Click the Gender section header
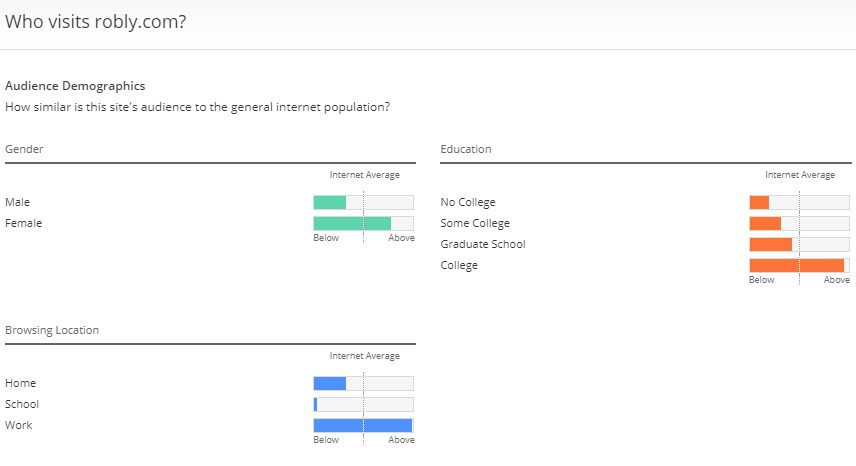Image resolution: width=856 pixels, height=466 pixels. tap(24, 149)
